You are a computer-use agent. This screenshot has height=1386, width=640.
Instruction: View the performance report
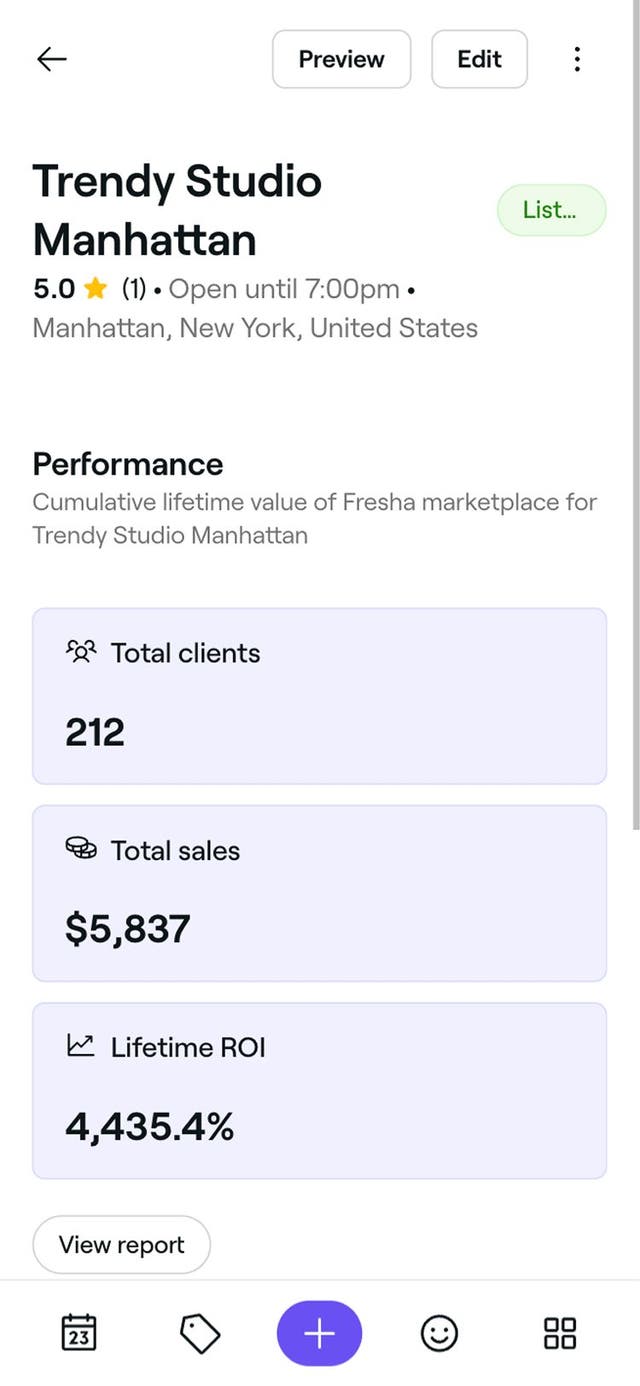click(122, 1245)
